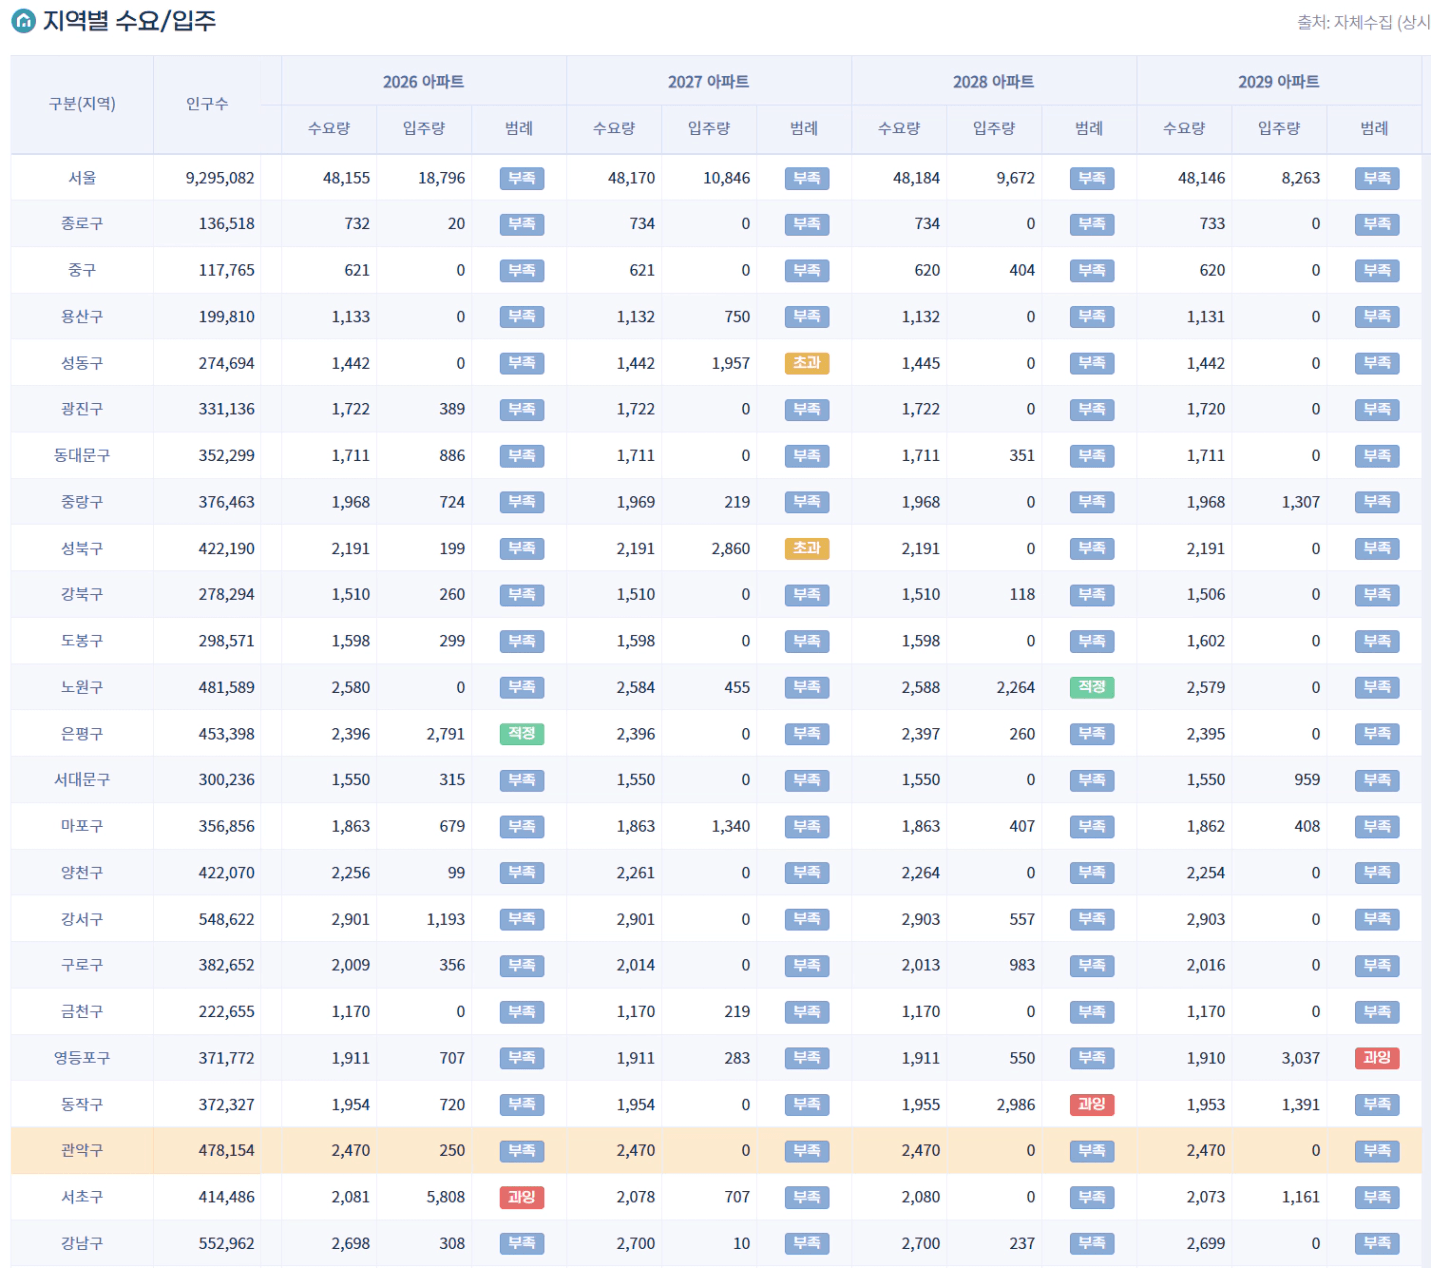Screen dimensions: 1431x1268
Task: Click 강서구 2026 move-in value 1,193
Action: coord(446,918)
